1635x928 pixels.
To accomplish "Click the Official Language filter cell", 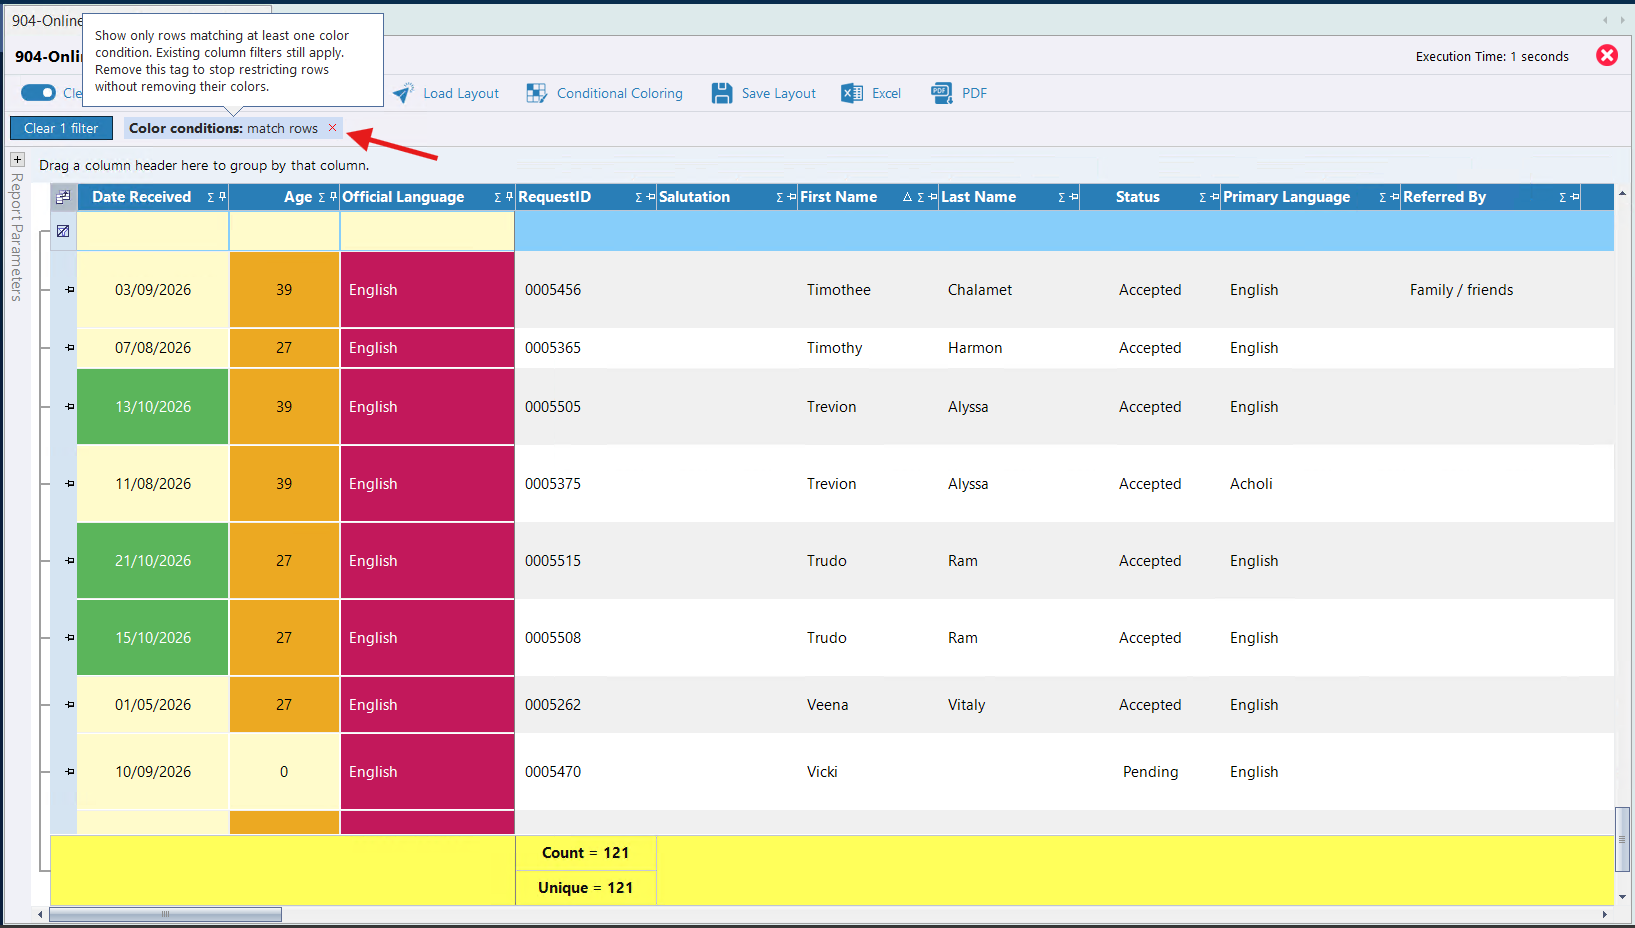I will (x=427, y=231).
